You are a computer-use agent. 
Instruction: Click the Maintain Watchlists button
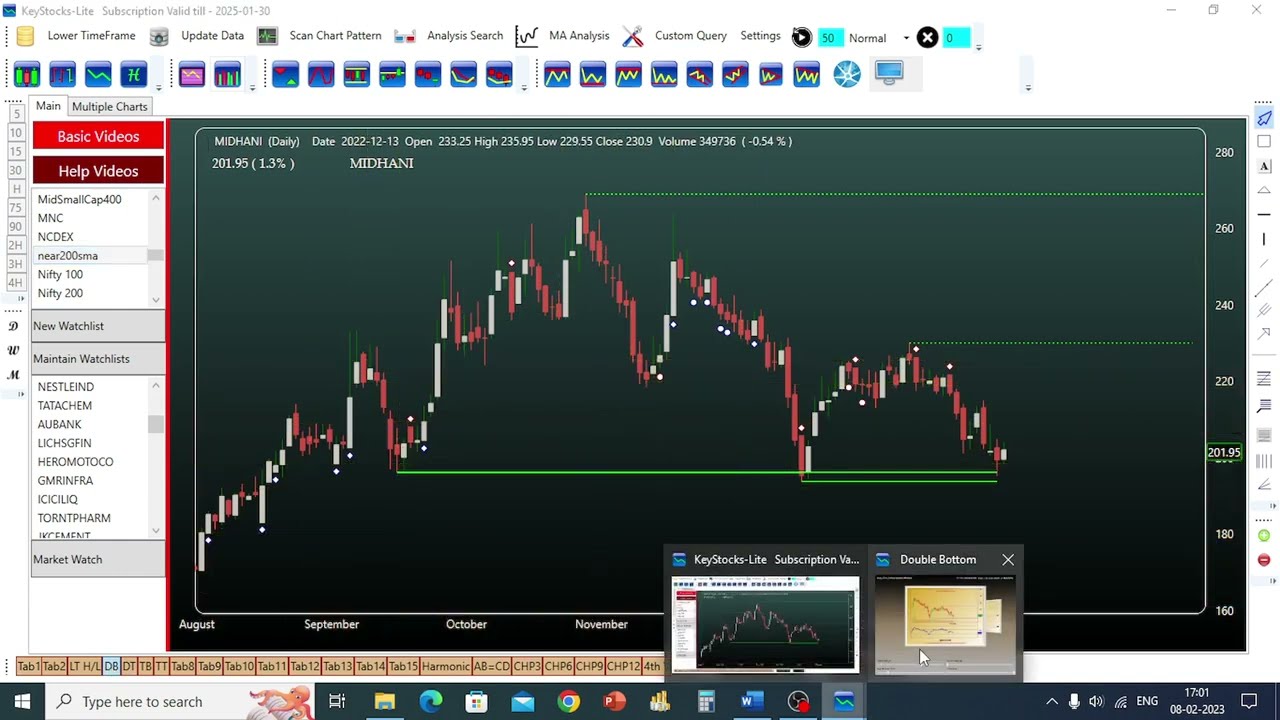pos(98,359)
